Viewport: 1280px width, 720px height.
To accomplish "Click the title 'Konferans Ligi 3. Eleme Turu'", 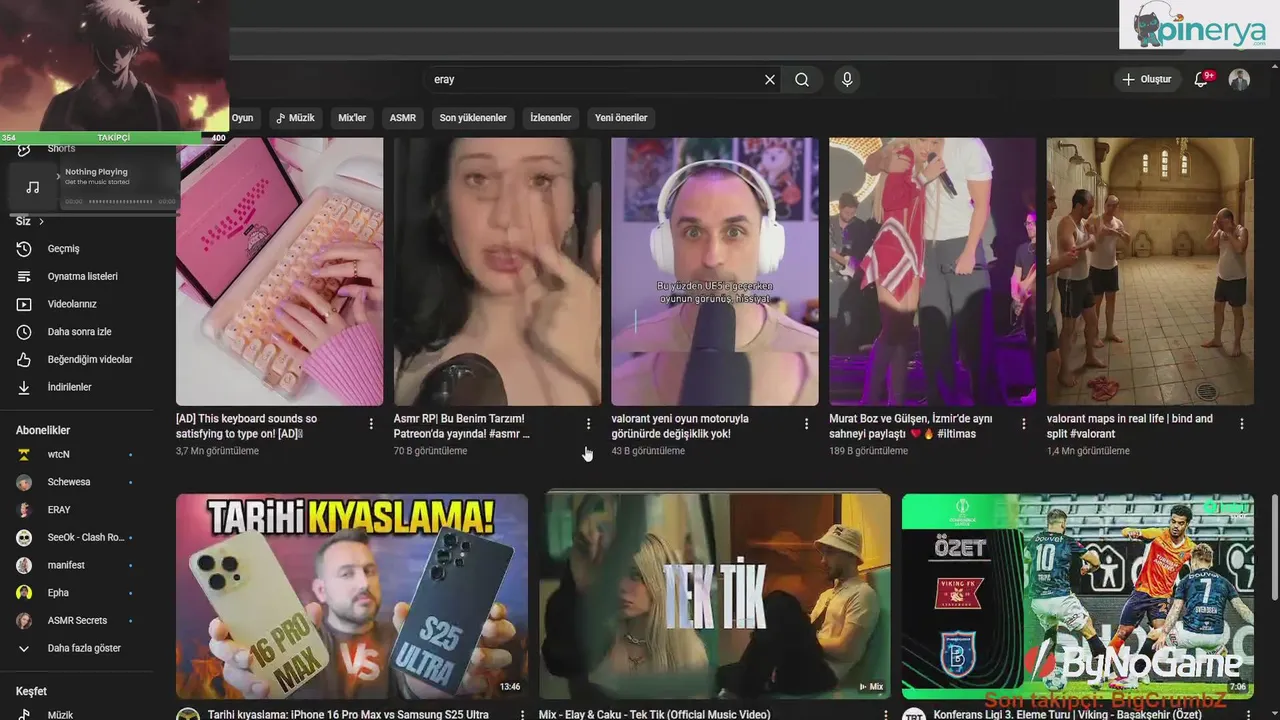I will coord(1069,715).
